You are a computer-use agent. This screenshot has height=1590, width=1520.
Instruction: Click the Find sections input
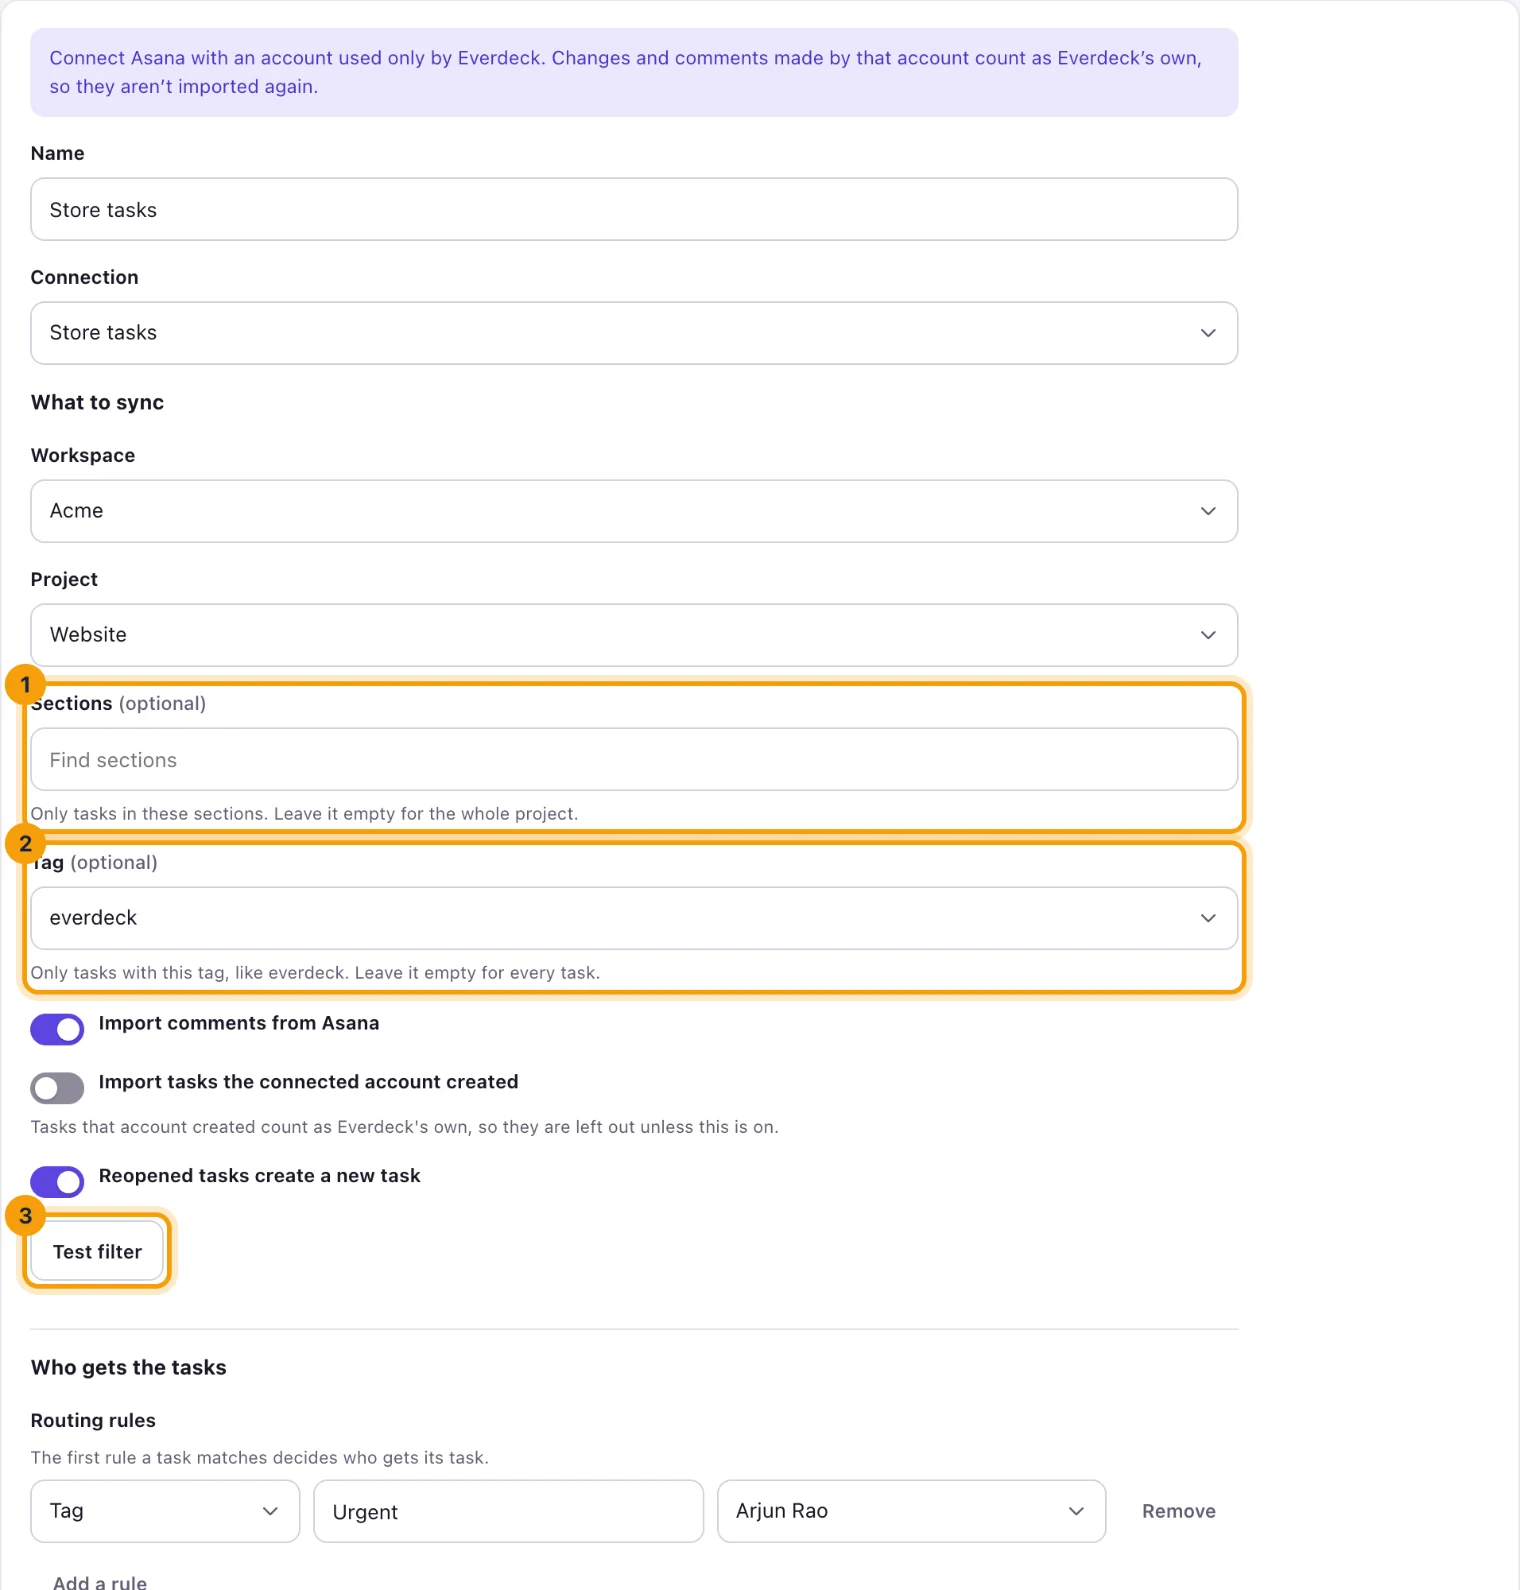[x=634, y=759]
